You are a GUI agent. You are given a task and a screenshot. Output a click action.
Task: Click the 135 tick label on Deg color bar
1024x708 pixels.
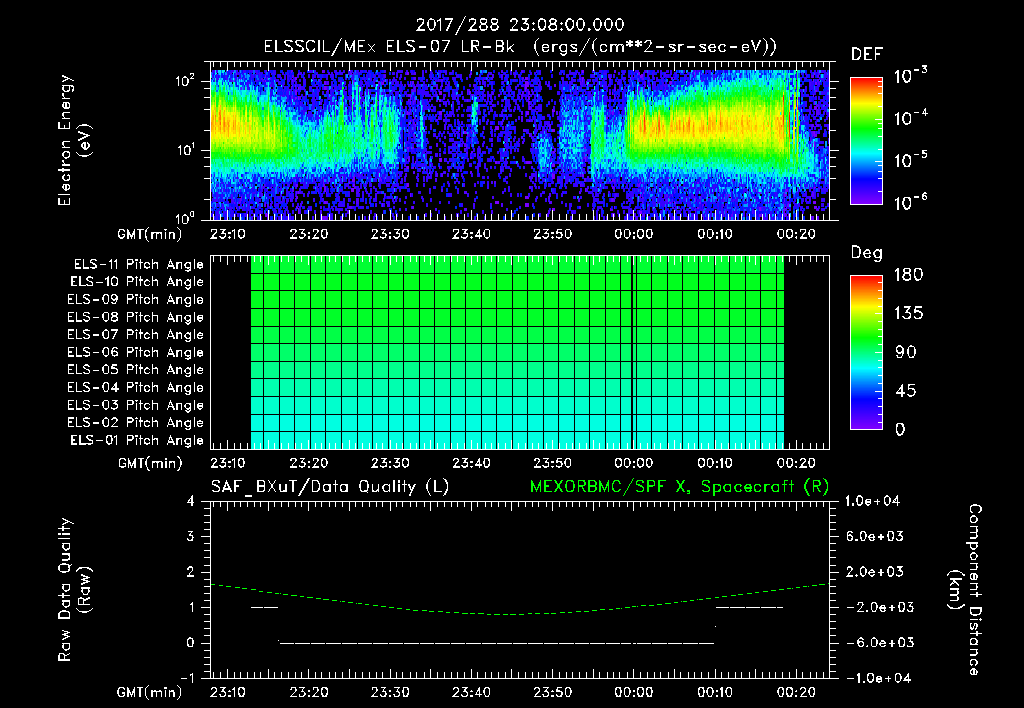pos(908,314)
